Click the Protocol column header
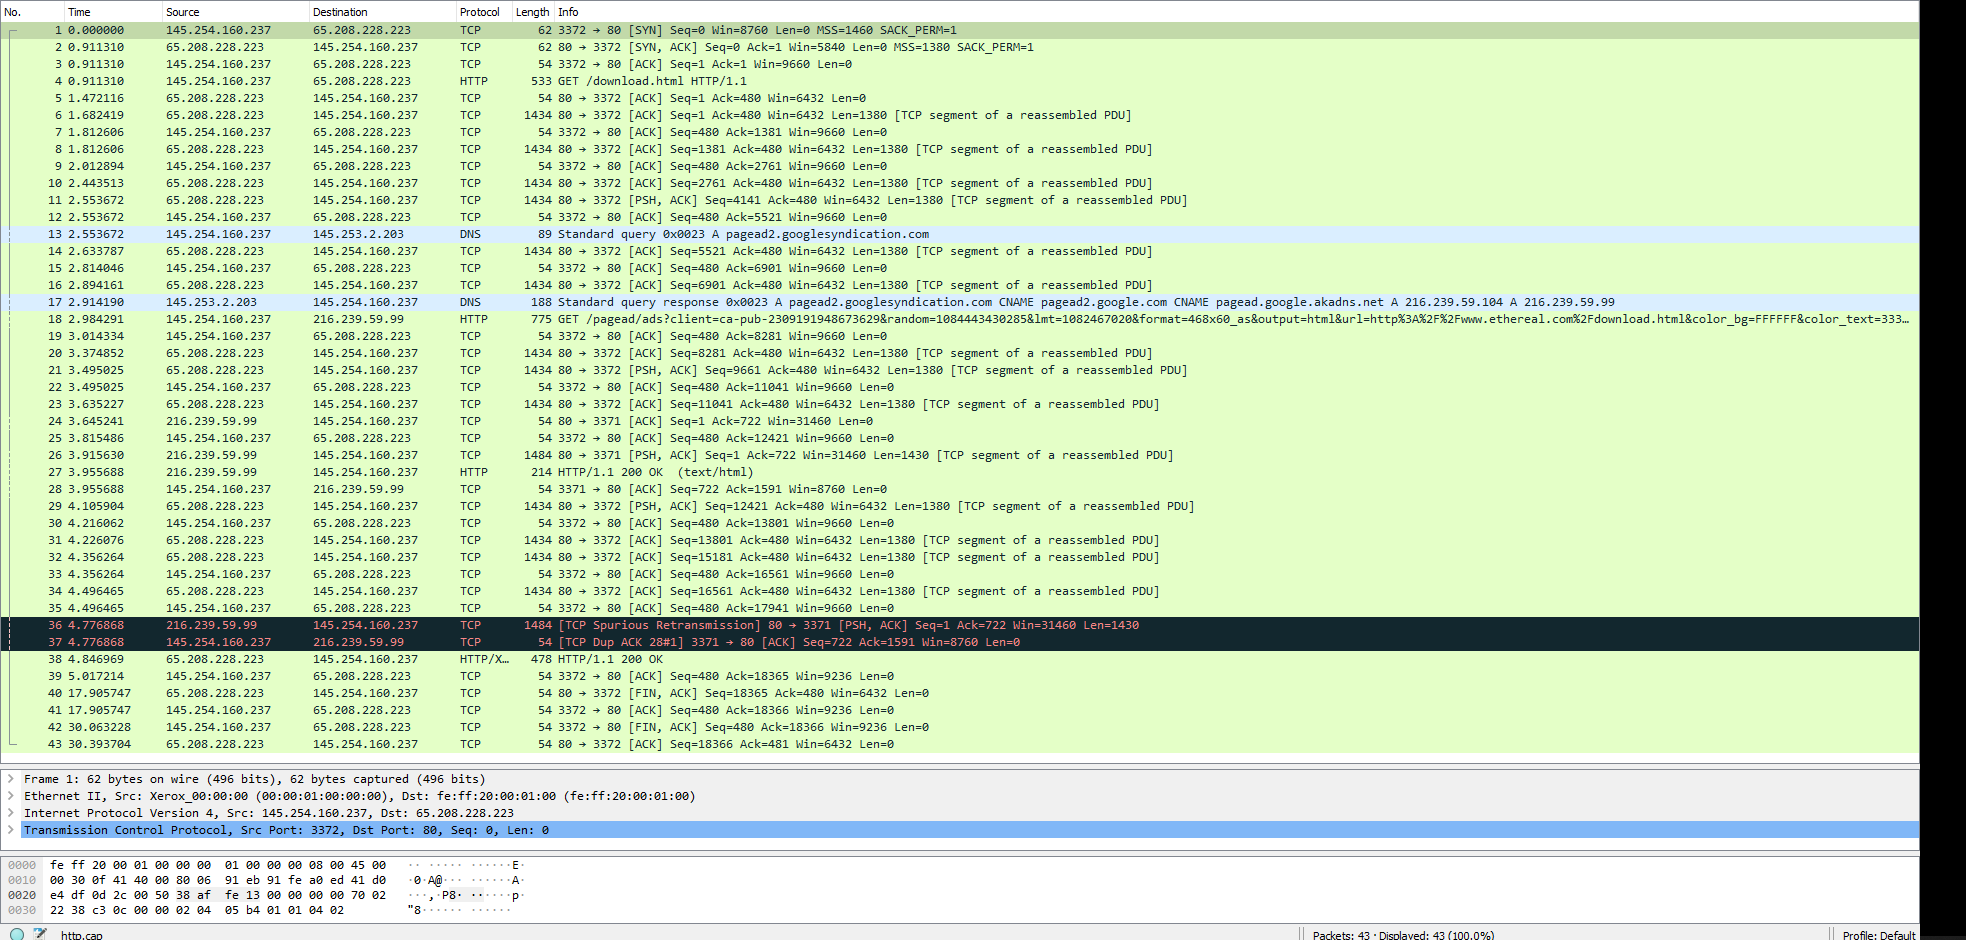Viewport: 1966px width, 940px height. pos(484,12)
